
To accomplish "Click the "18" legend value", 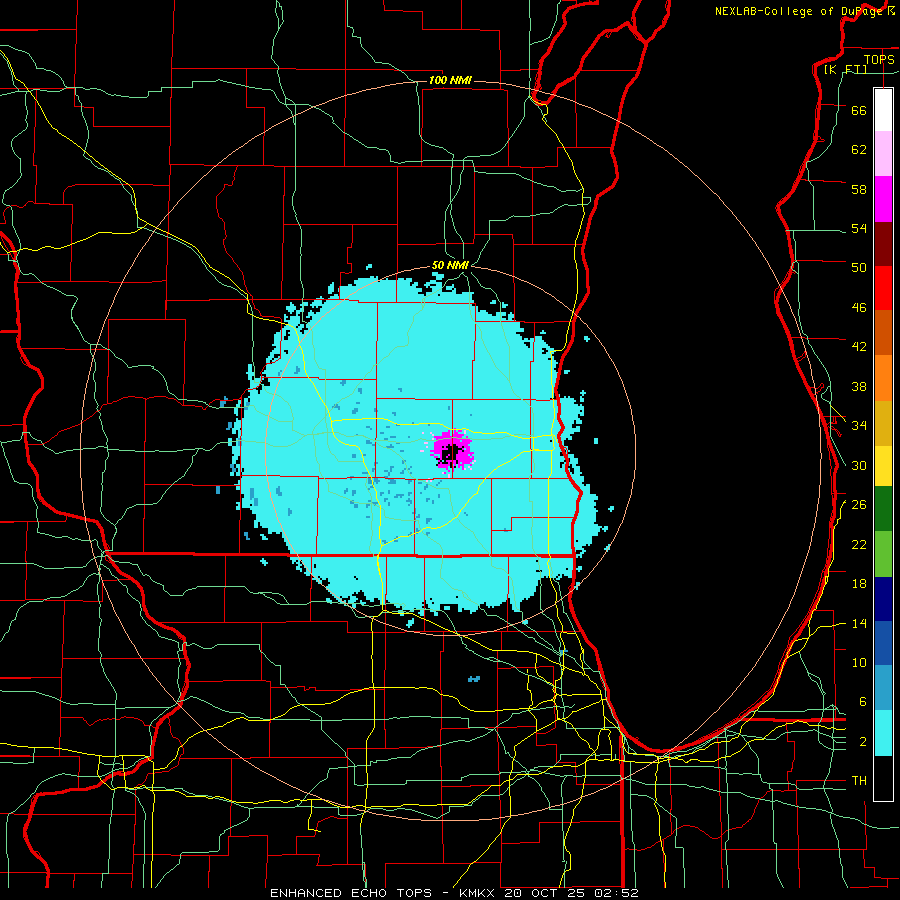I will click(x=859, y=584).
